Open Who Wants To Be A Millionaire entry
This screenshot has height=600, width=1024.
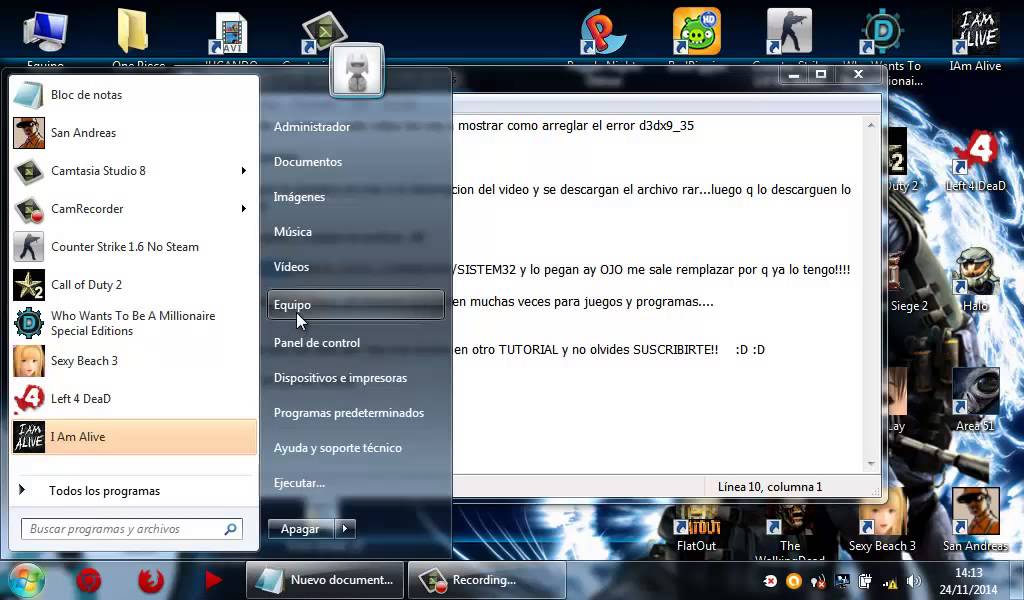click(134, 323)
